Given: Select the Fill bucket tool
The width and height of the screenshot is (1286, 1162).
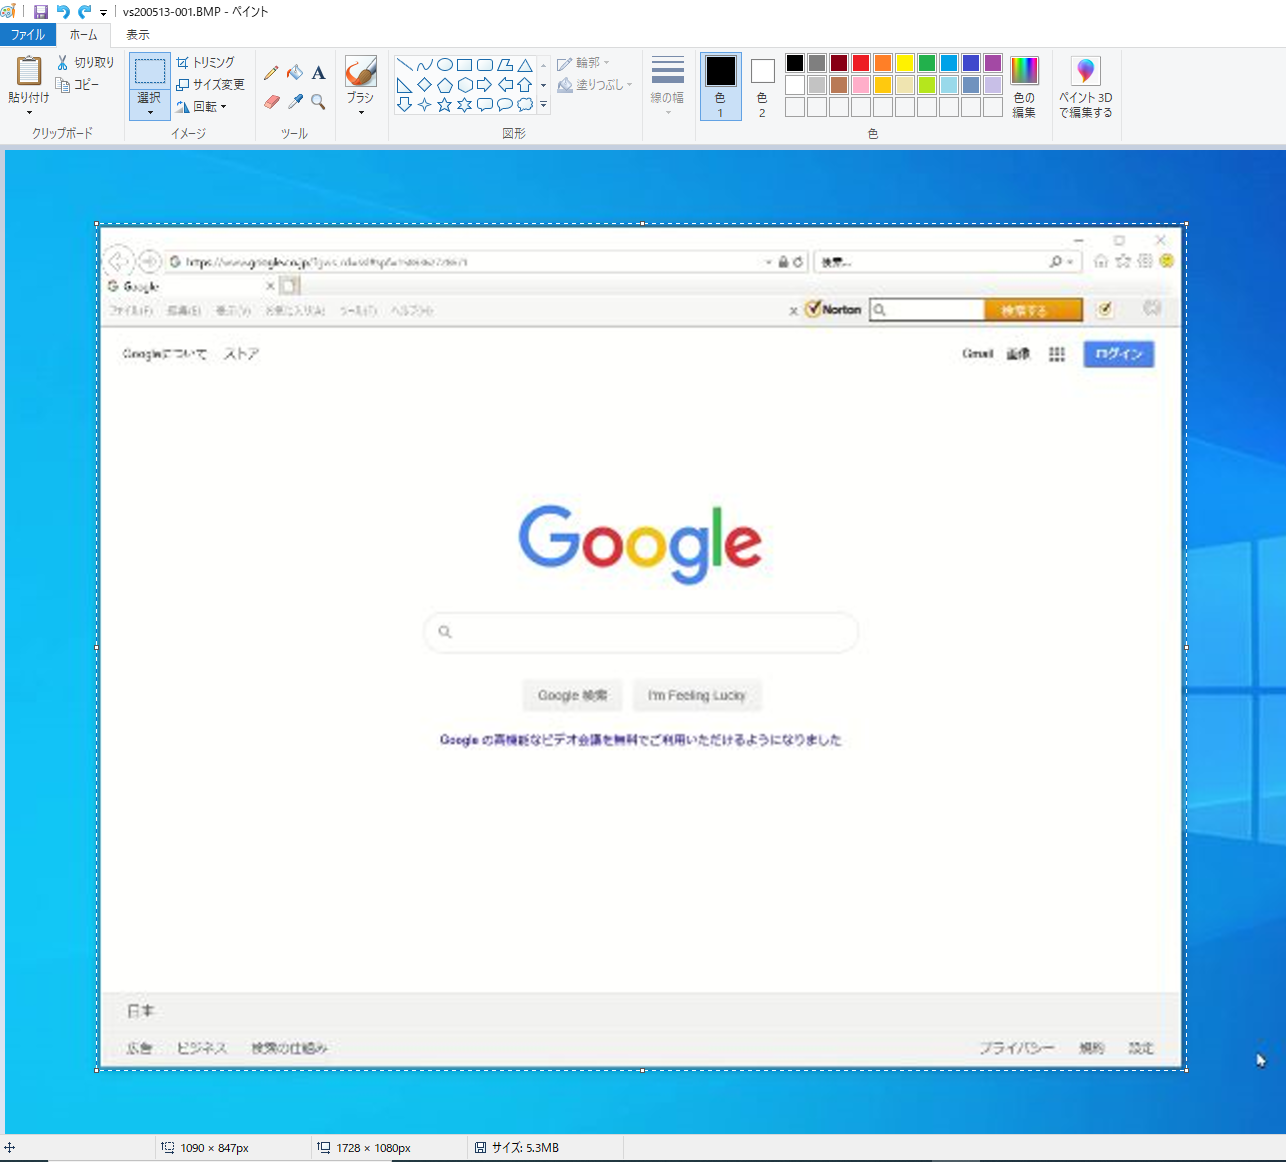Looking at the screenshot, I should [x=295, y=73].
